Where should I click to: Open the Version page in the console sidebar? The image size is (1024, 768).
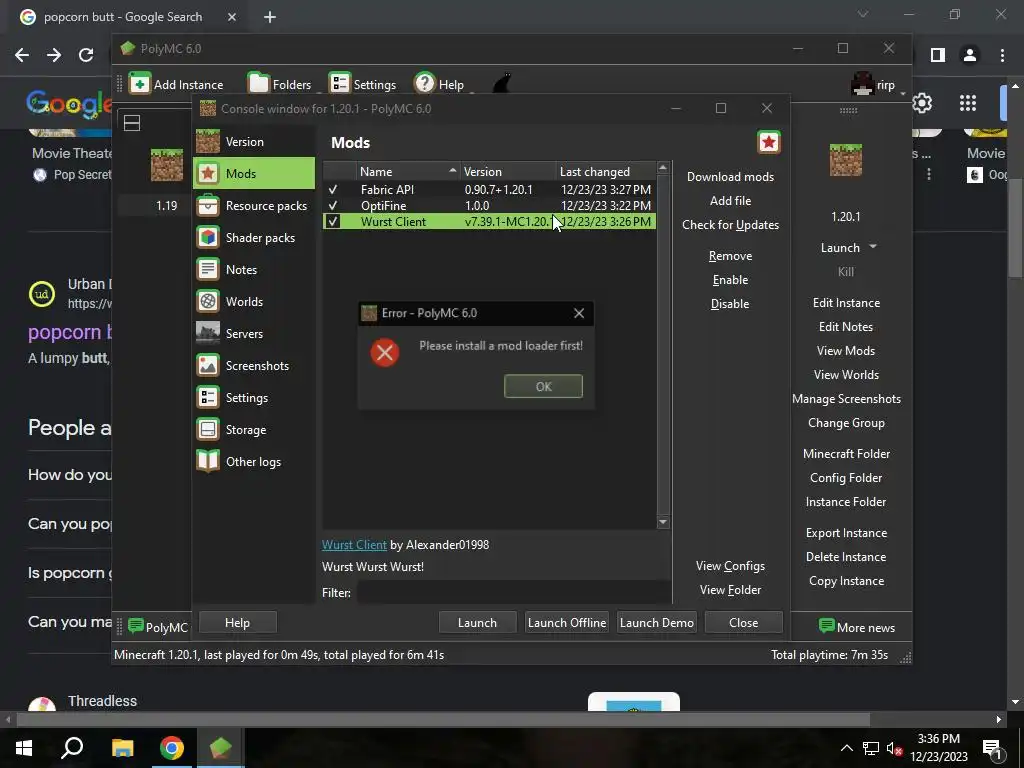tap(254, 142)
